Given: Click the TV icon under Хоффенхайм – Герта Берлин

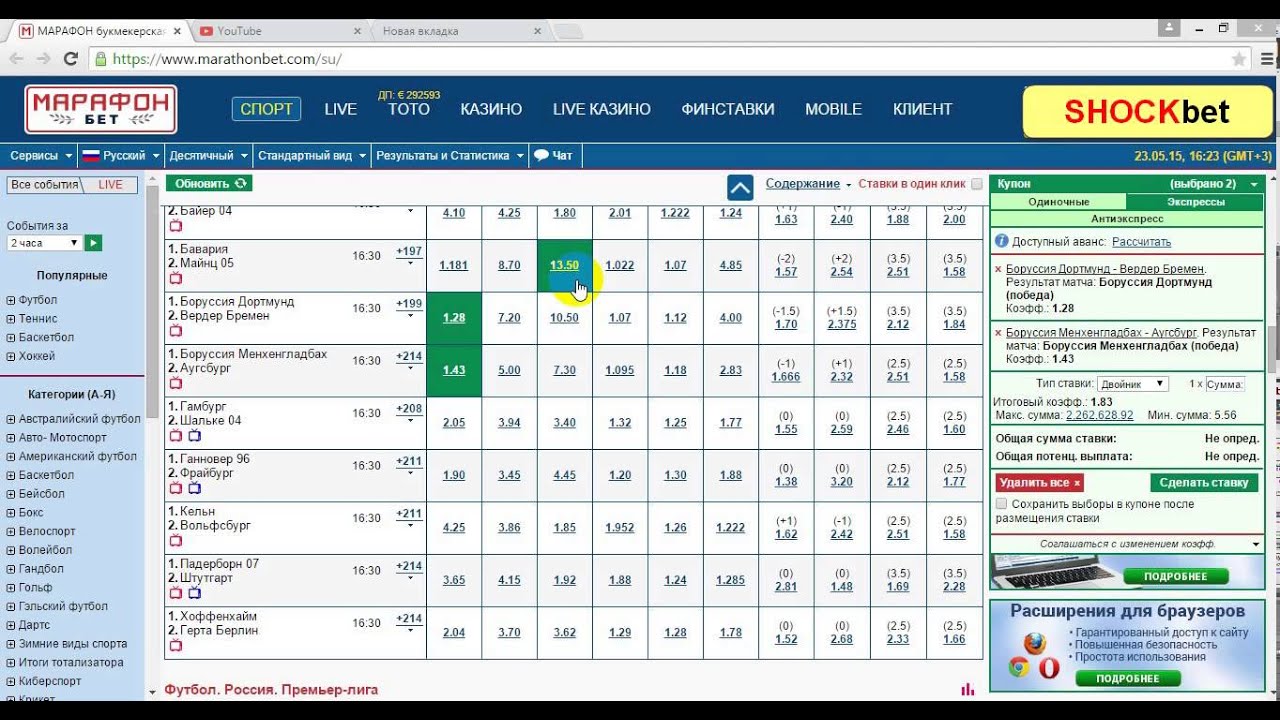Looking at the screenshot, I should 175,646.
